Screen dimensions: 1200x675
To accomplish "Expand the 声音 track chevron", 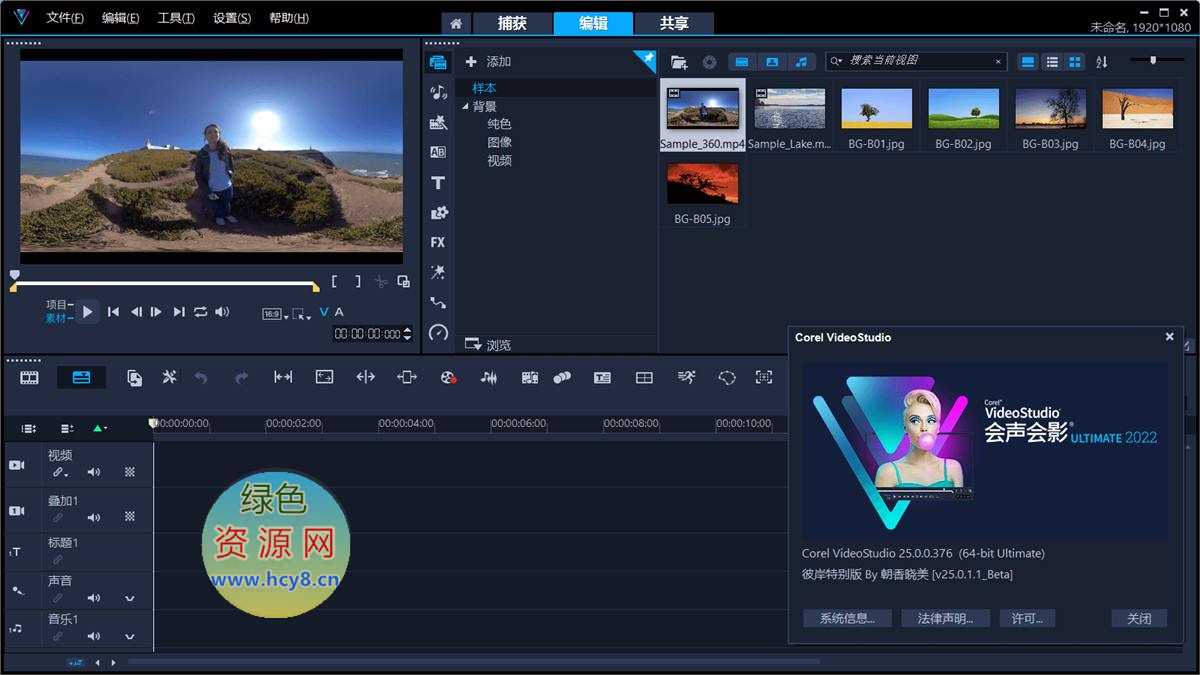I will (x=129, y=598).
